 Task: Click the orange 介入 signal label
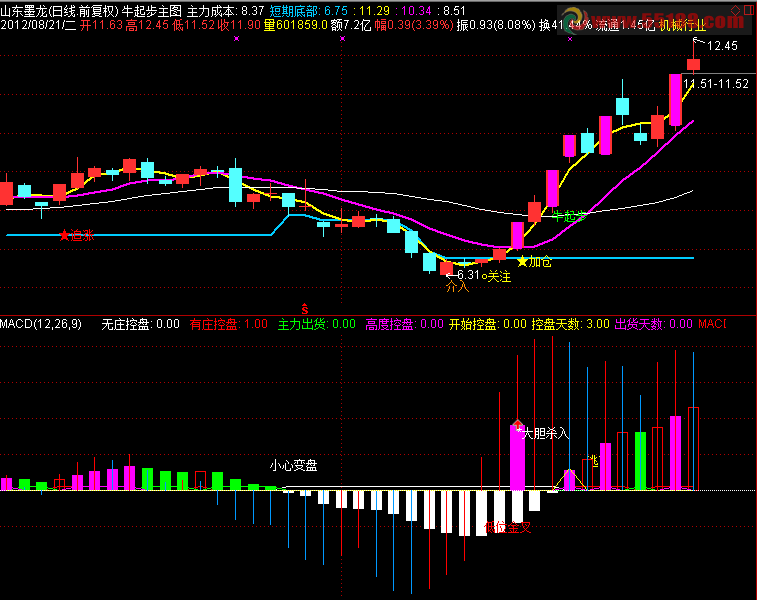(457, 287)
